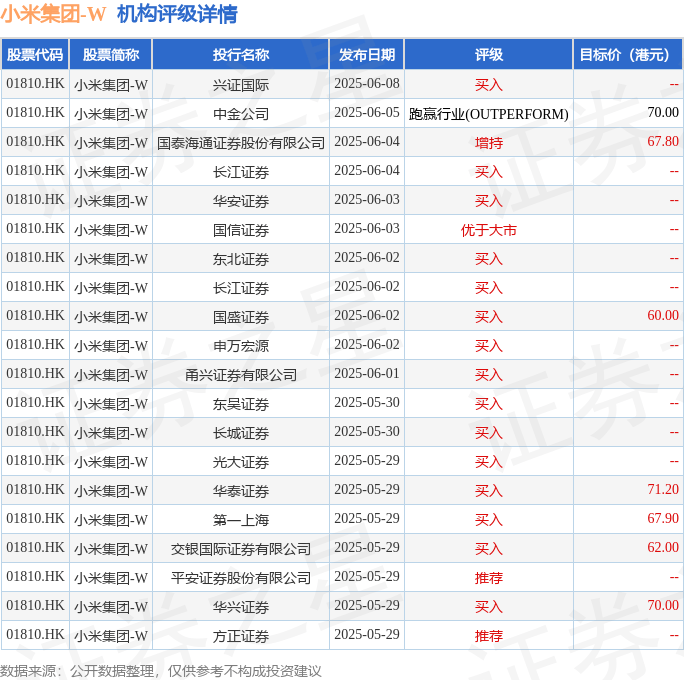This screenshot has height=680, width=684.
Task: Select the 光大证券 cell
Action: pyautogui.click(x=241, y=461)
